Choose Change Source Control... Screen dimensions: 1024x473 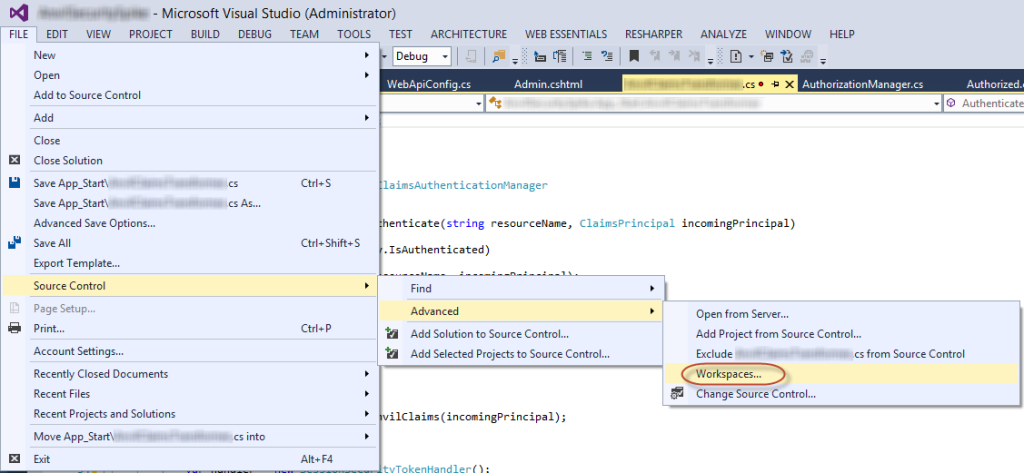point(756,394)
